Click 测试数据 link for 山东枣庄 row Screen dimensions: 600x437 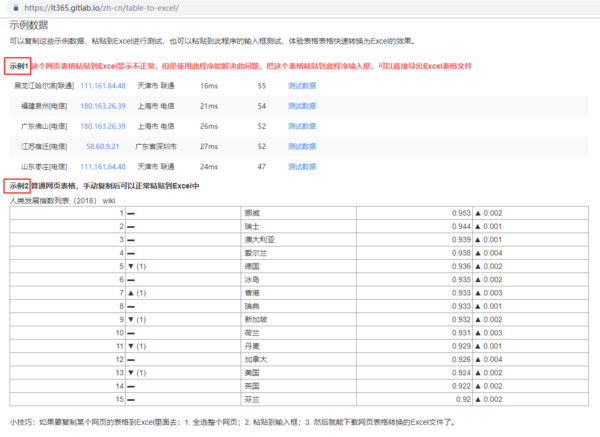(301, 166)
